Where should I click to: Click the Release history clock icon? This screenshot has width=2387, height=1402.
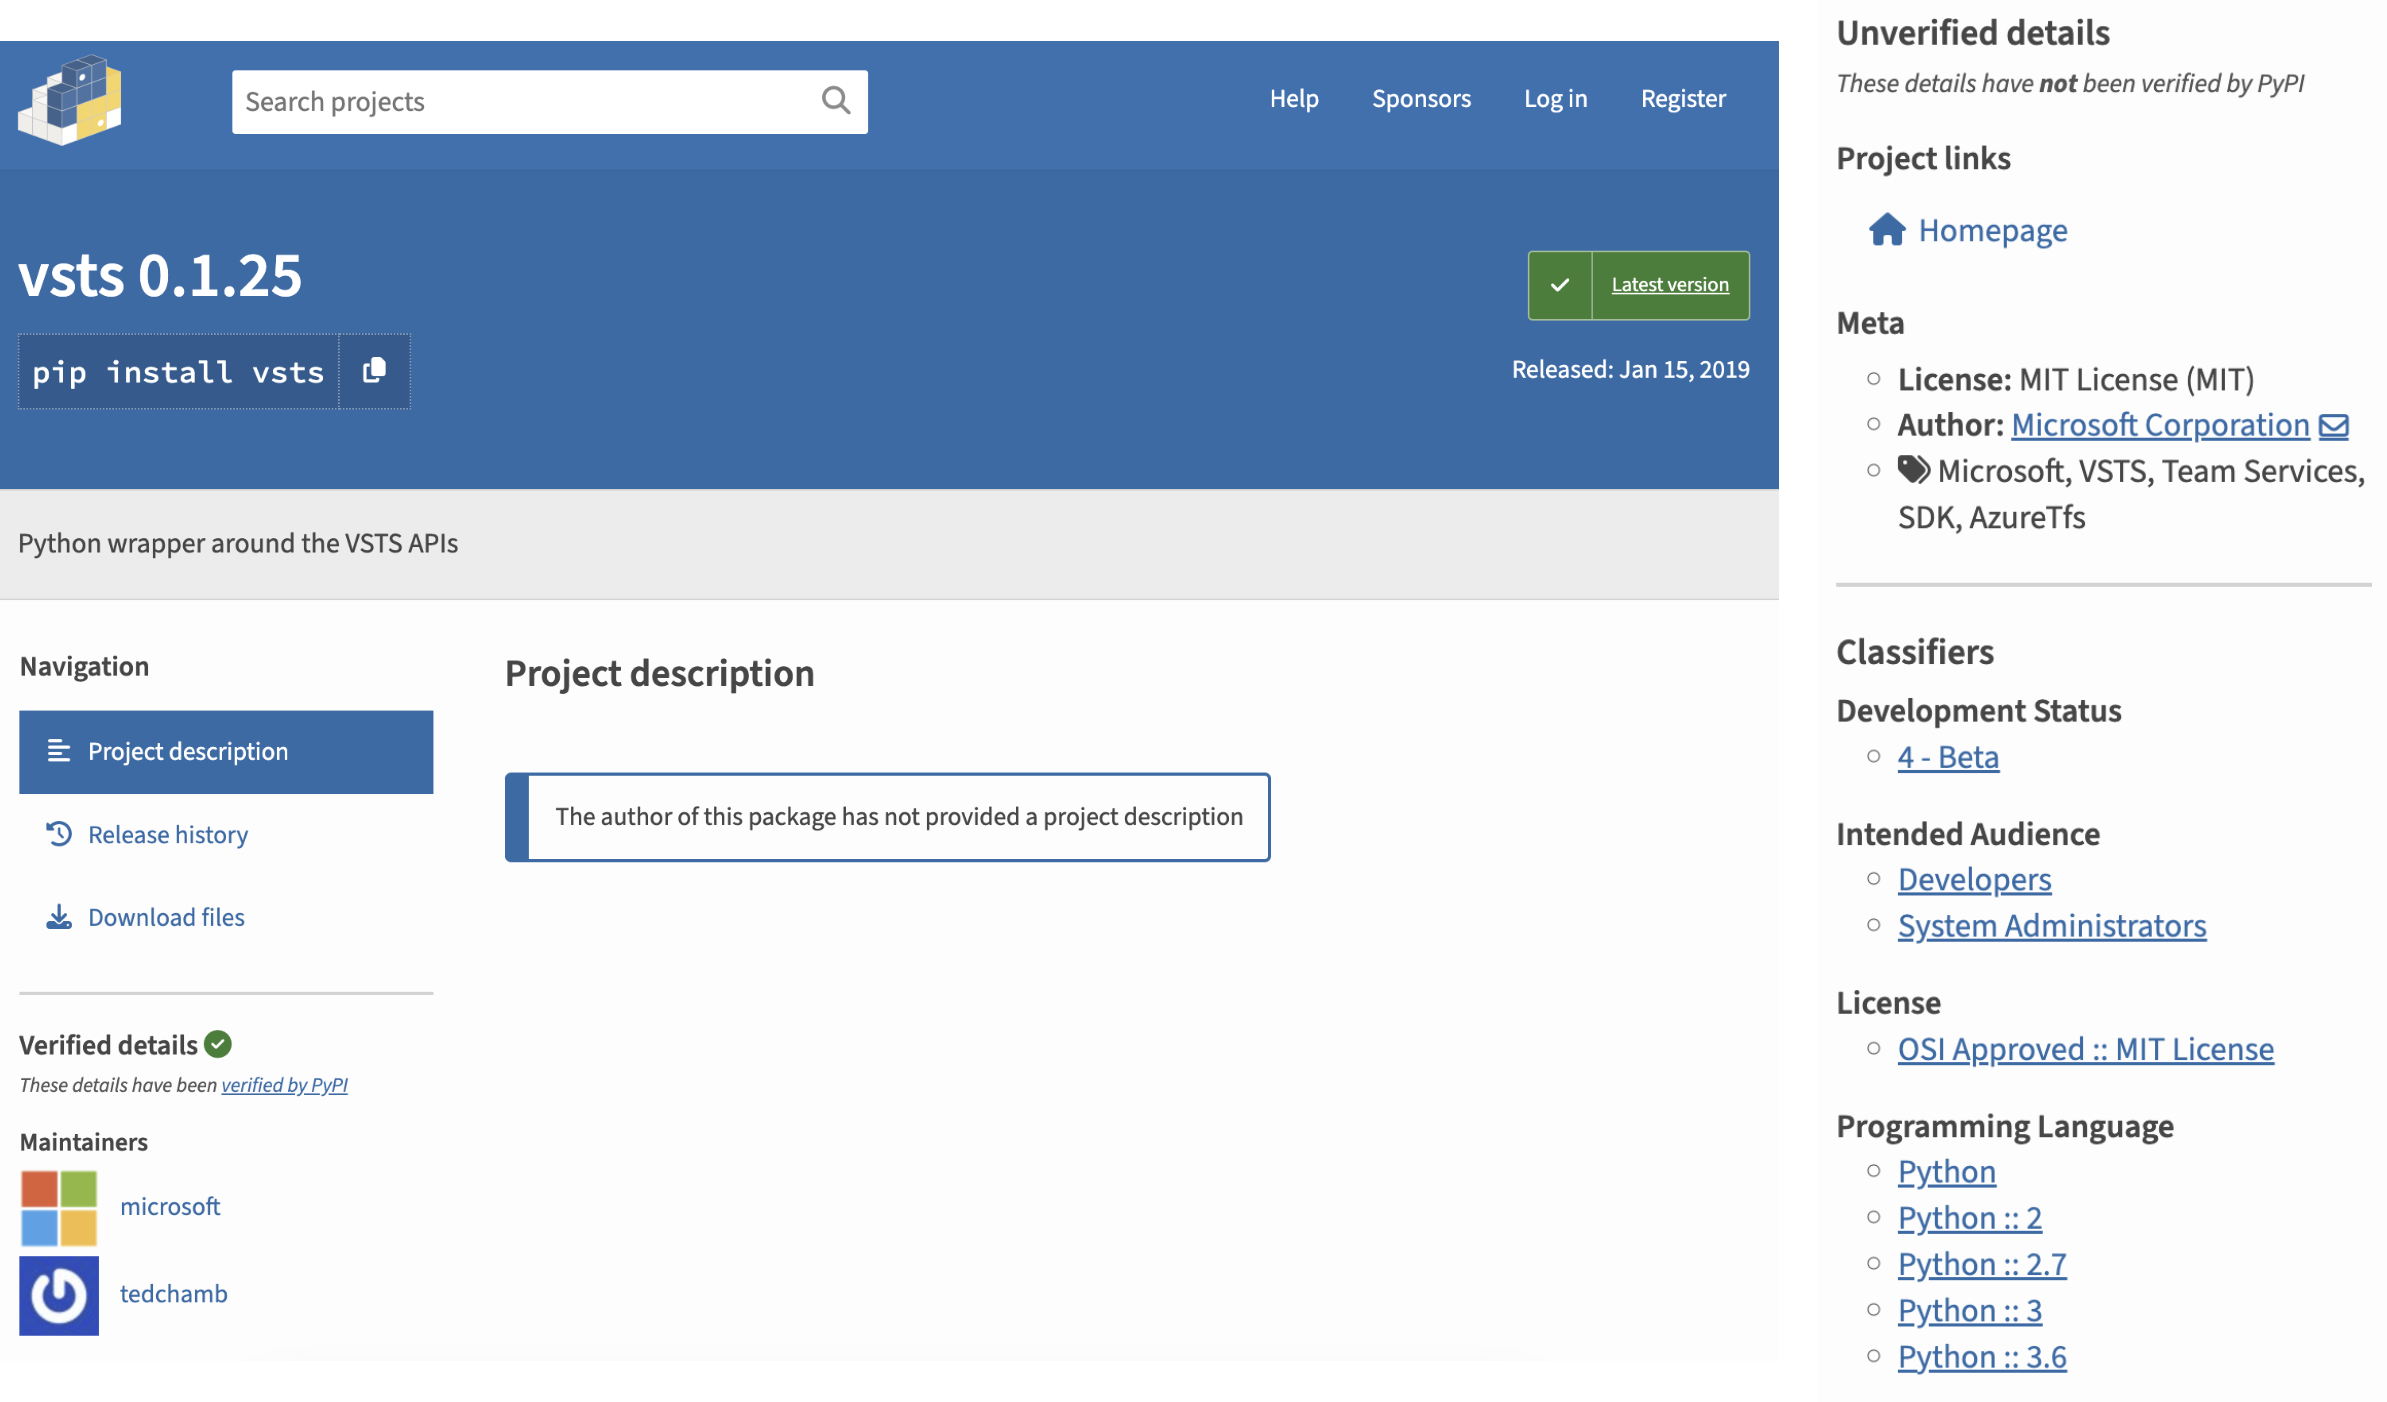click(59, 834)
